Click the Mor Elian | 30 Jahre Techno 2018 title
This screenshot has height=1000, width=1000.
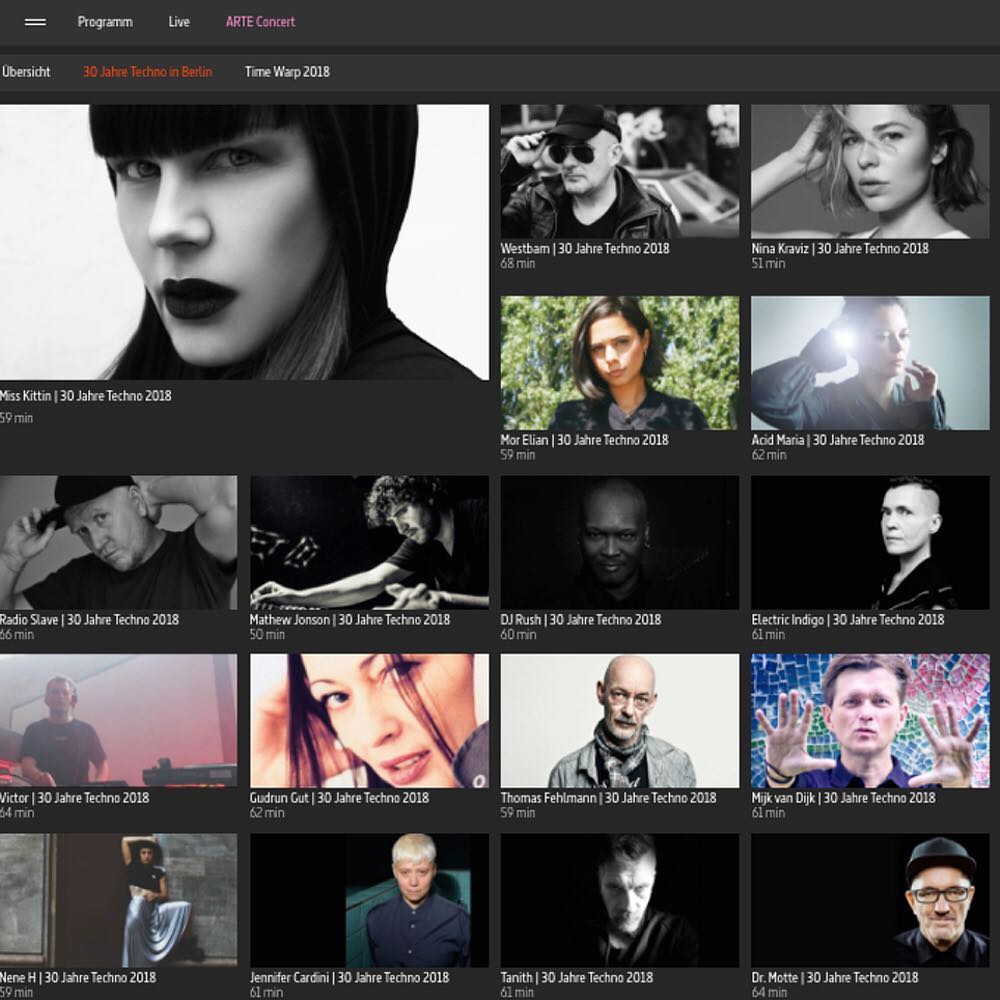click(584, 440)
